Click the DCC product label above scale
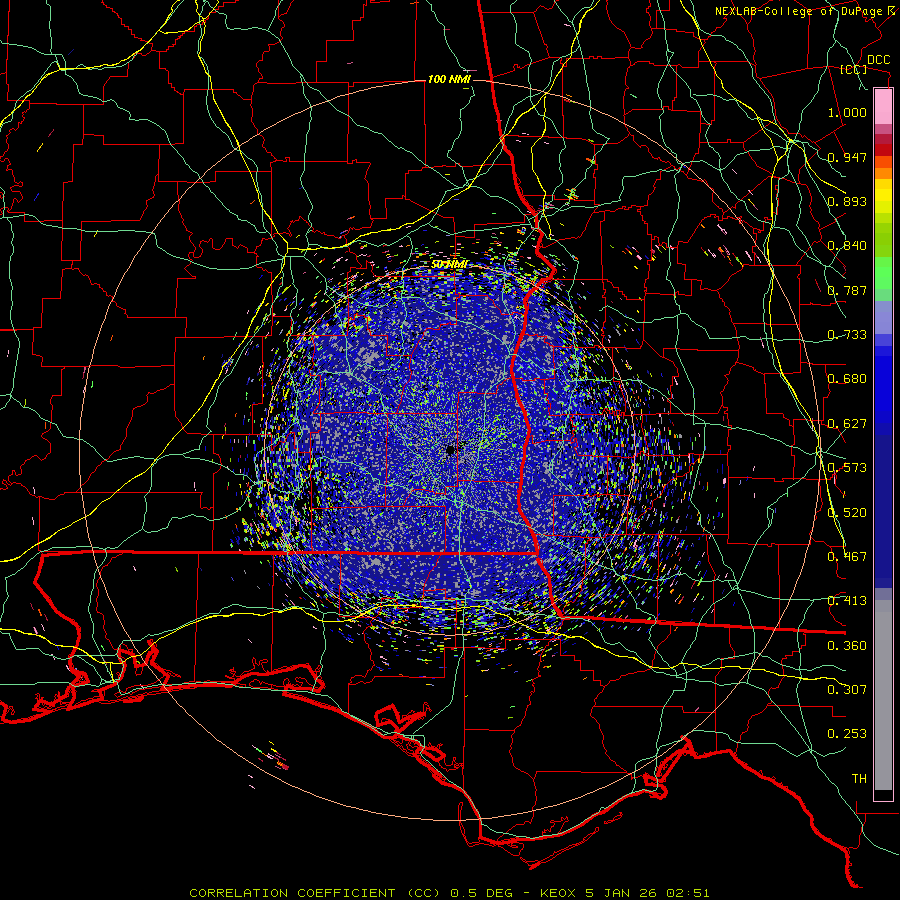This screenshot has width=900, height=900. pyautogui.click(x=878, y=60)
